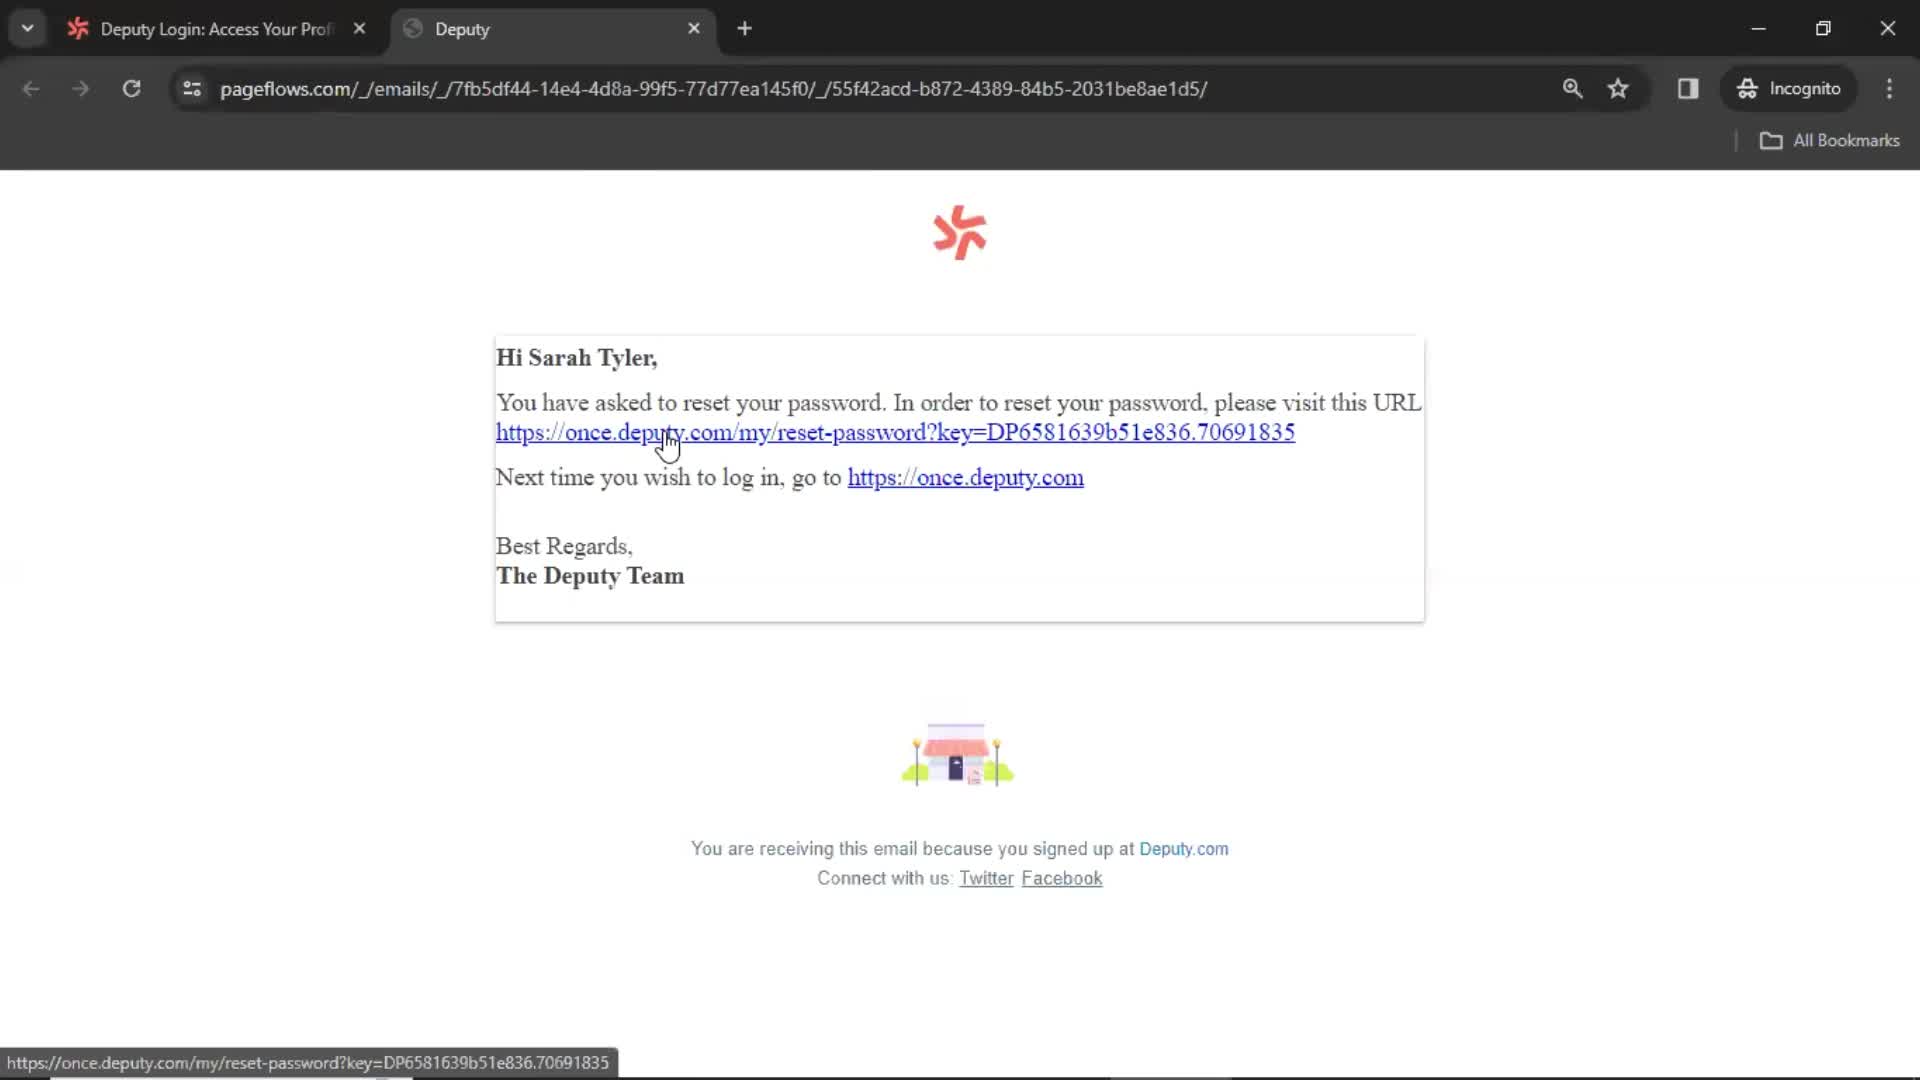The height and width of the screenshot is (1080, 1920).
Task: Click the bookmark star icon
Action: pyautogui.click(x=1619, y=88)
